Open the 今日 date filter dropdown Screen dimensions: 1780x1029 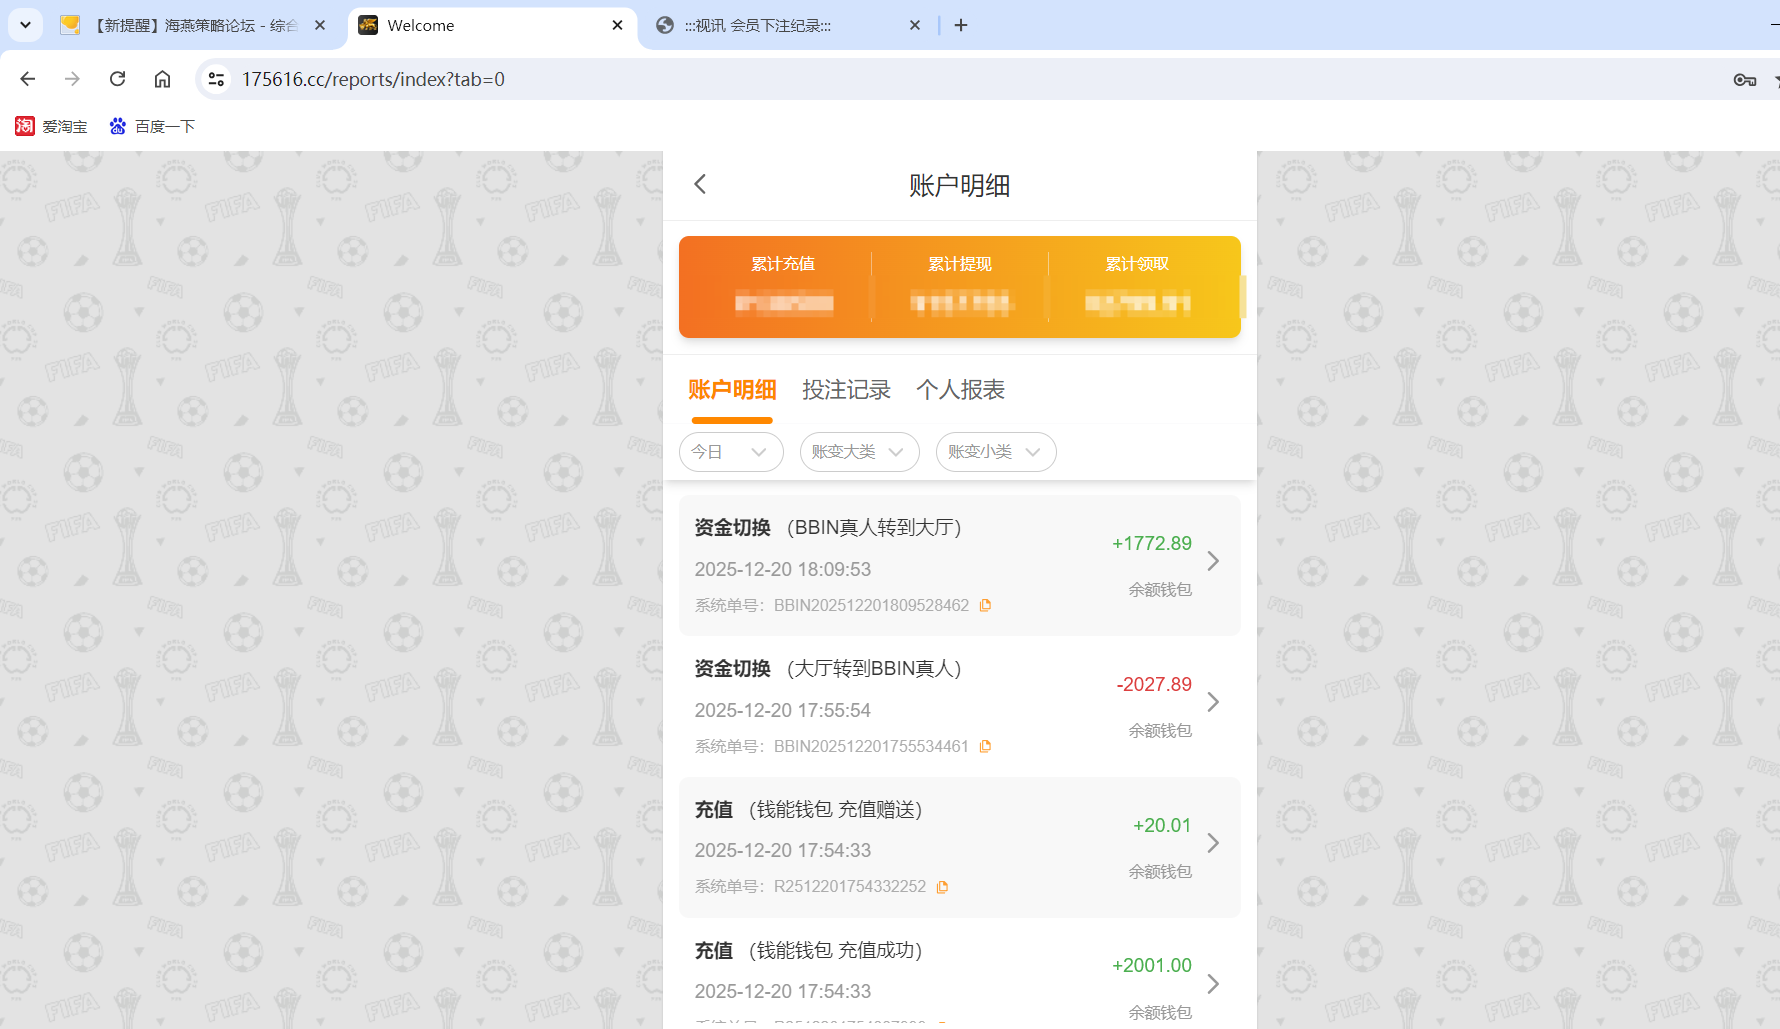[731, 452]
